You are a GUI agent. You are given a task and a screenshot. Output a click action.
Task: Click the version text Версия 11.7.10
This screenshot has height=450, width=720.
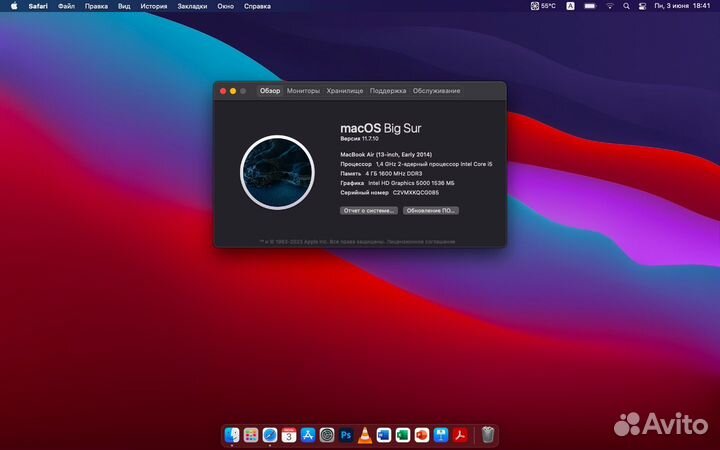click(x=360, y=139)
